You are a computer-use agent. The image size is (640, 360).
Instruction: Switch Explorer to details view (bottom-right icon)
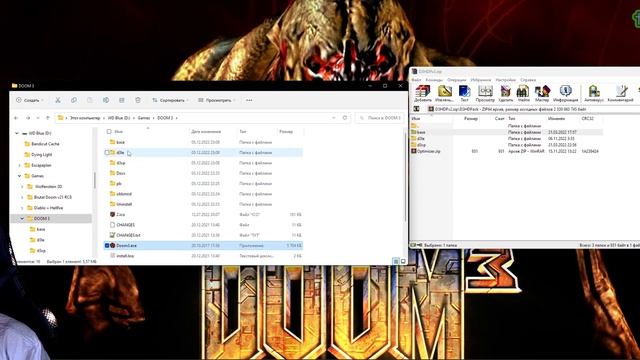(x=396, y=261)
